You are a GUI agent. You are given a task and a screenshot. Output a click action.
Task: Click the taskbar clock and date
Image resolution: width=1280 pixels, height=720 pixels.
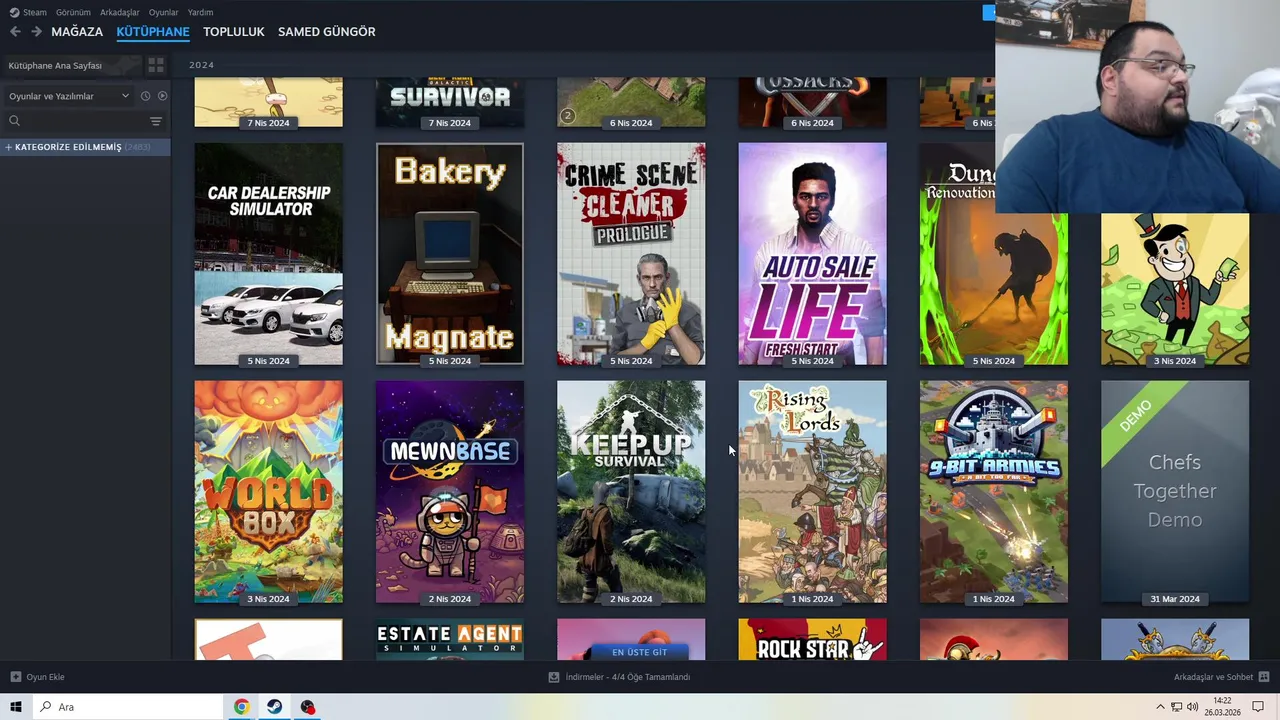coord(1222,707)
